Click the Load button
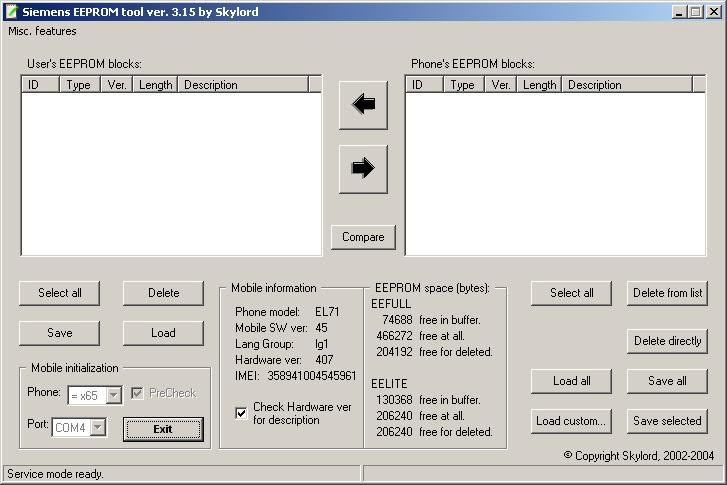Screen dimensions: 727x485 tap(163, 333)
